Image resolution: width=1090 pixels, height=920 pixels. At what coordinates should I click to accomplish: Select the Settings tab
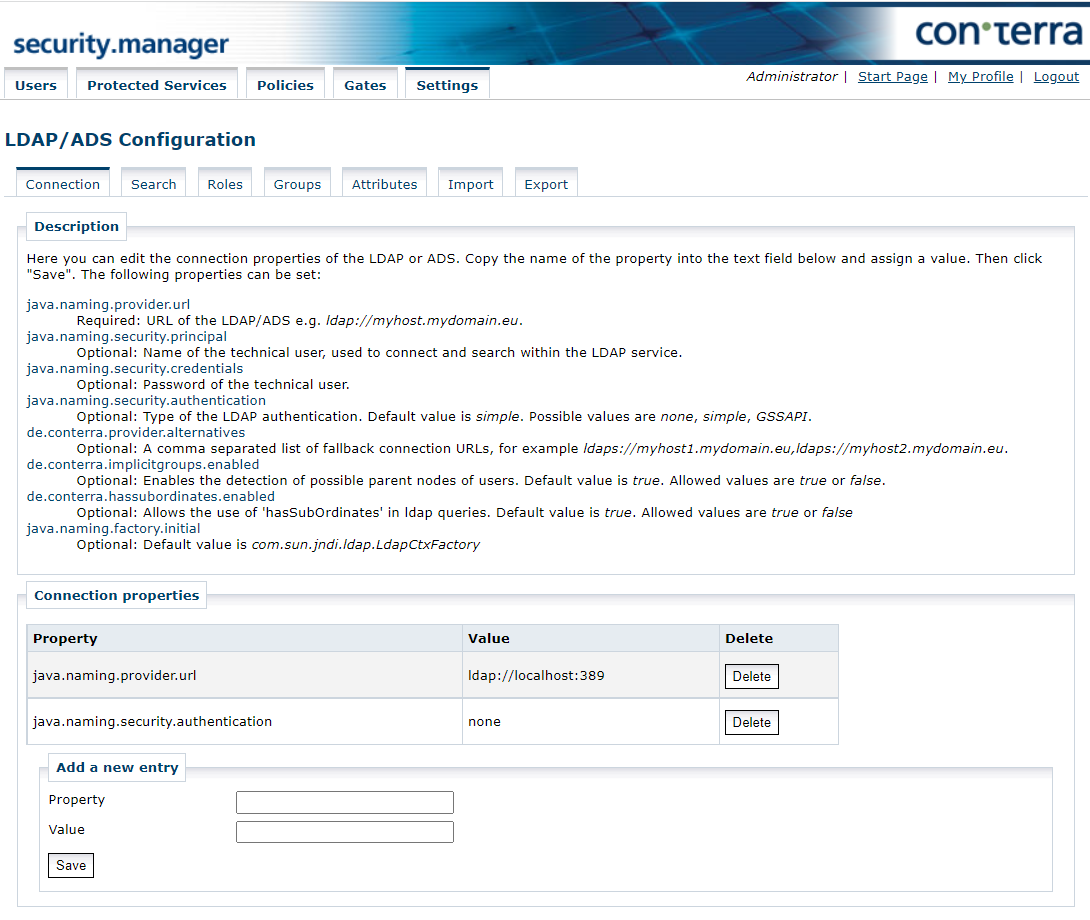point(446,85)
